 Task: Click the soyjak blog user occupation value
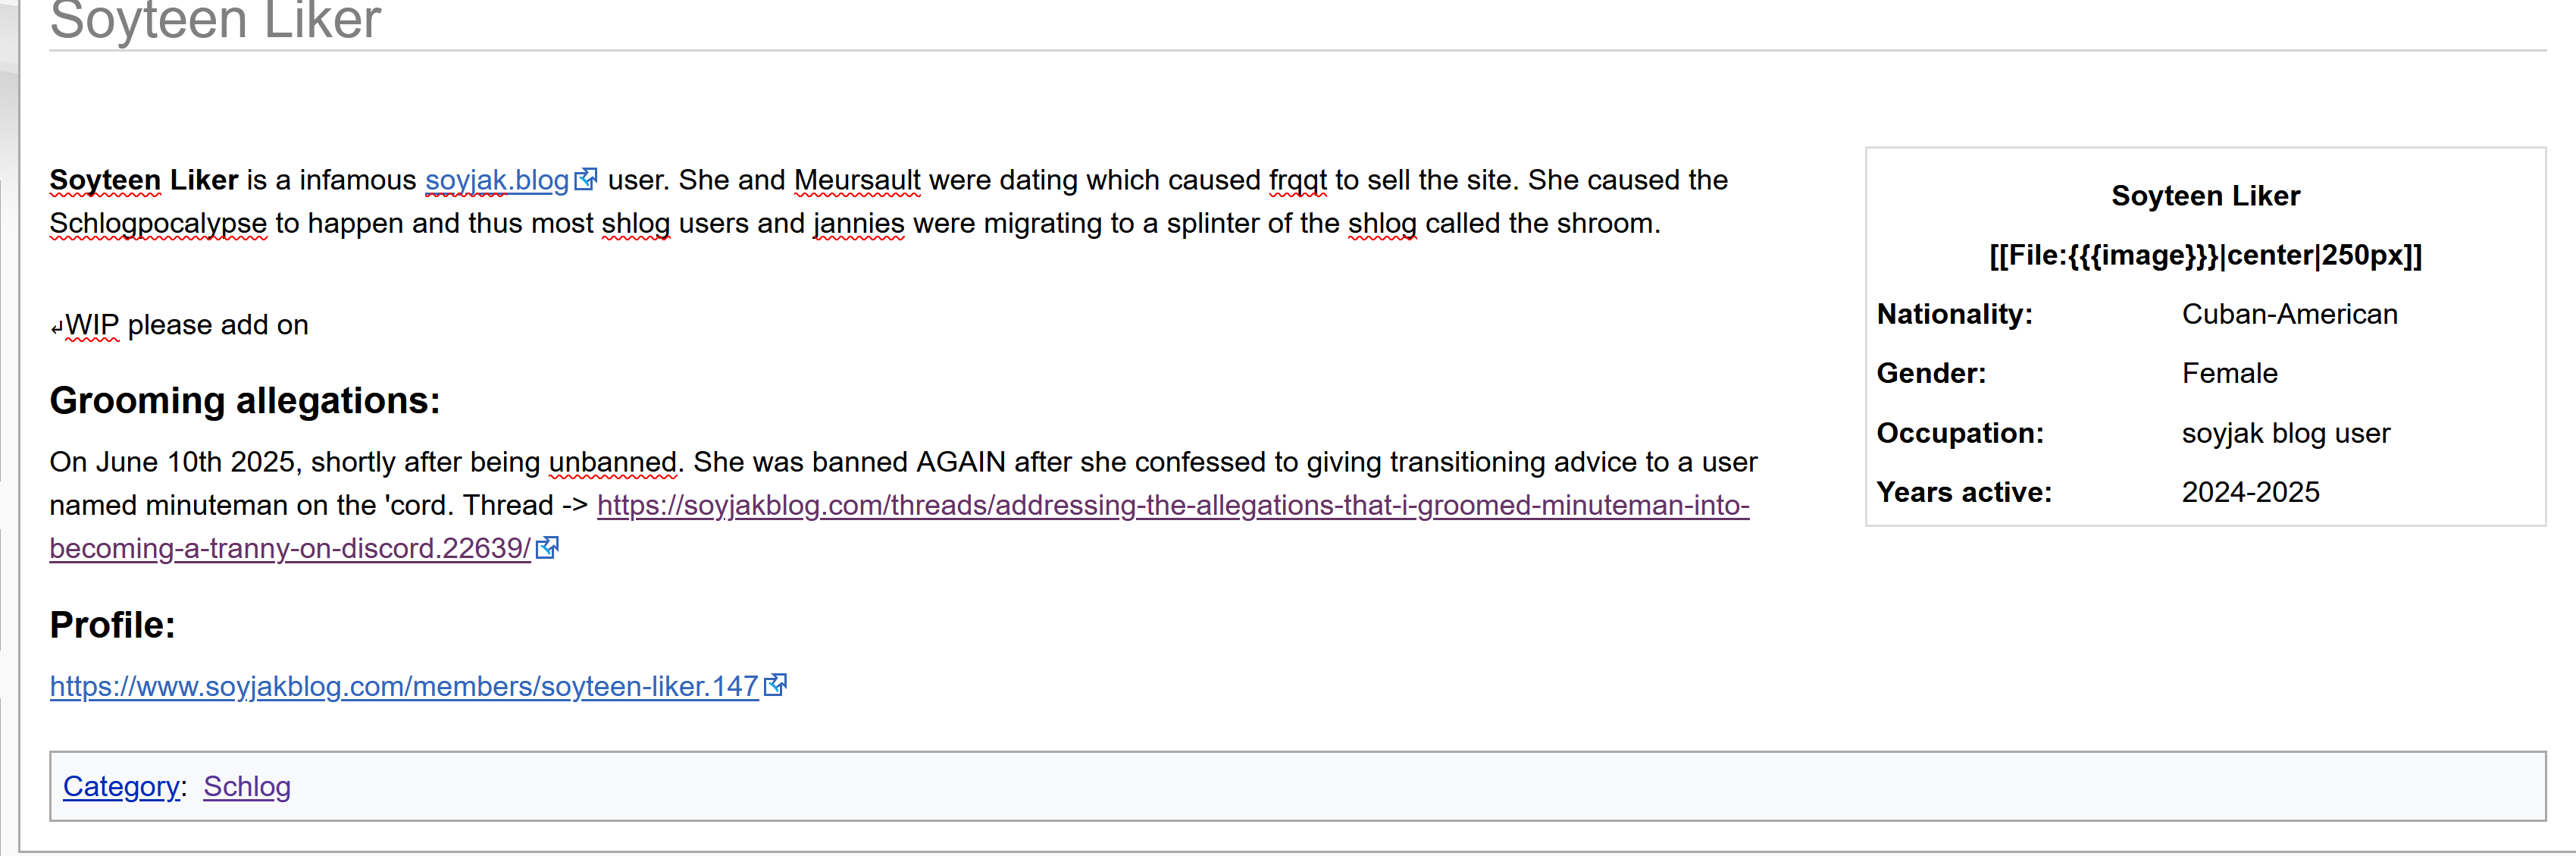tap(2285, 434)
